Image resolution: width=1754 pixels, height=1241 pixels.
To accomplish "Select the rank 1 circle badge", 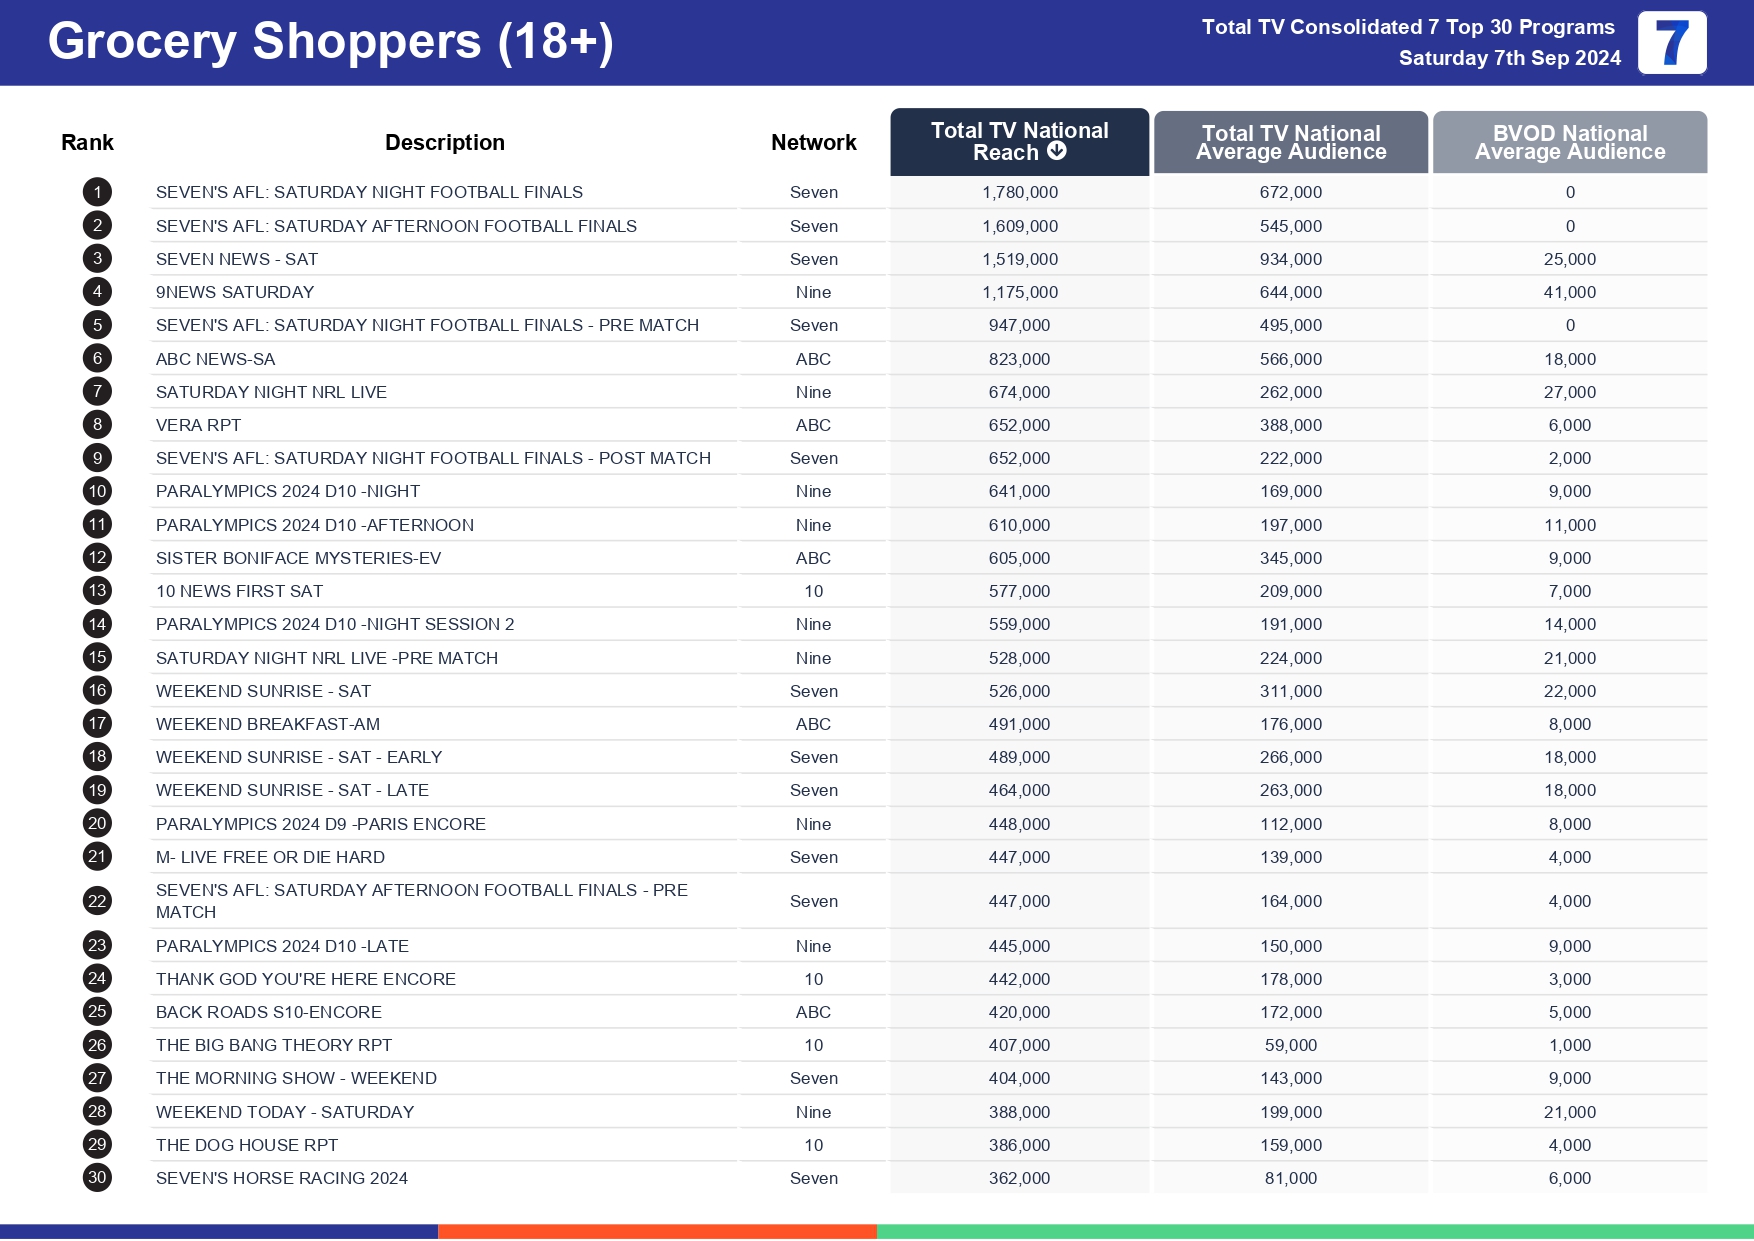I will (x=97, y=192).
